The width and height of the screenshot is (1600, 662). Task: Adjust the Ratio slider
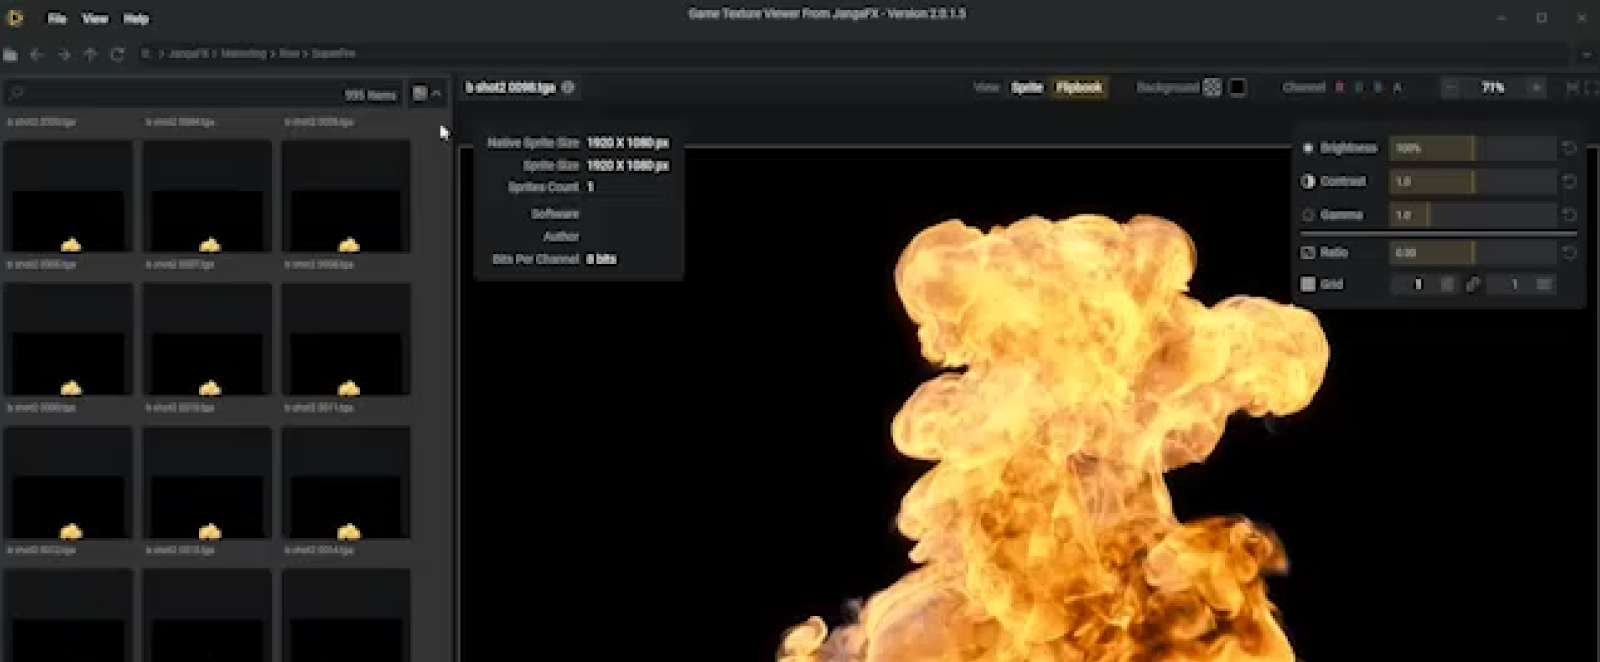pyautogui.click(x=1472, y=253)
